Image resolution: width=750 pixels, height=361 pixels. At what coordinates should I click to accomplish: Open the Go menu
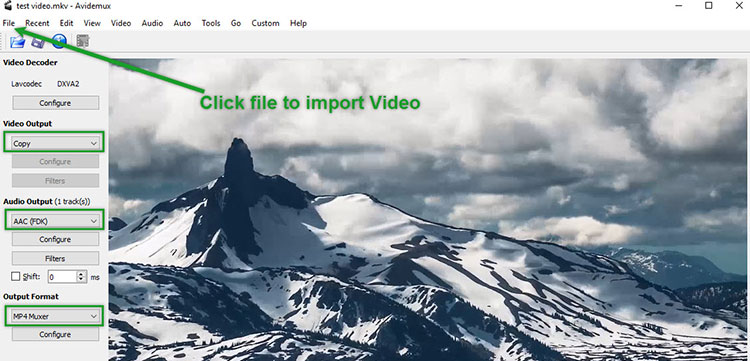coord(236,23)
